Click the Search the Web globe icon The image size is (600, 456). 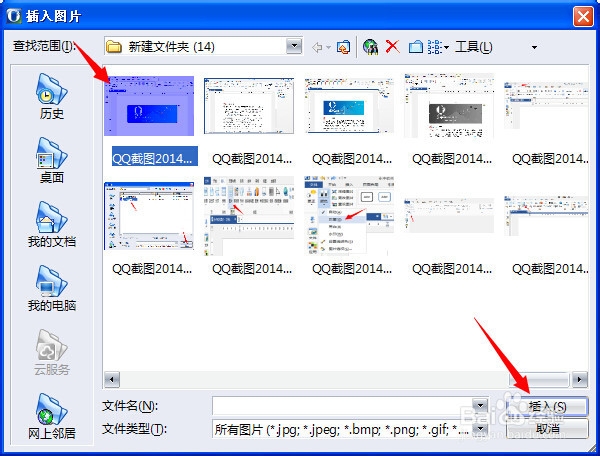(x=370, y=47)
